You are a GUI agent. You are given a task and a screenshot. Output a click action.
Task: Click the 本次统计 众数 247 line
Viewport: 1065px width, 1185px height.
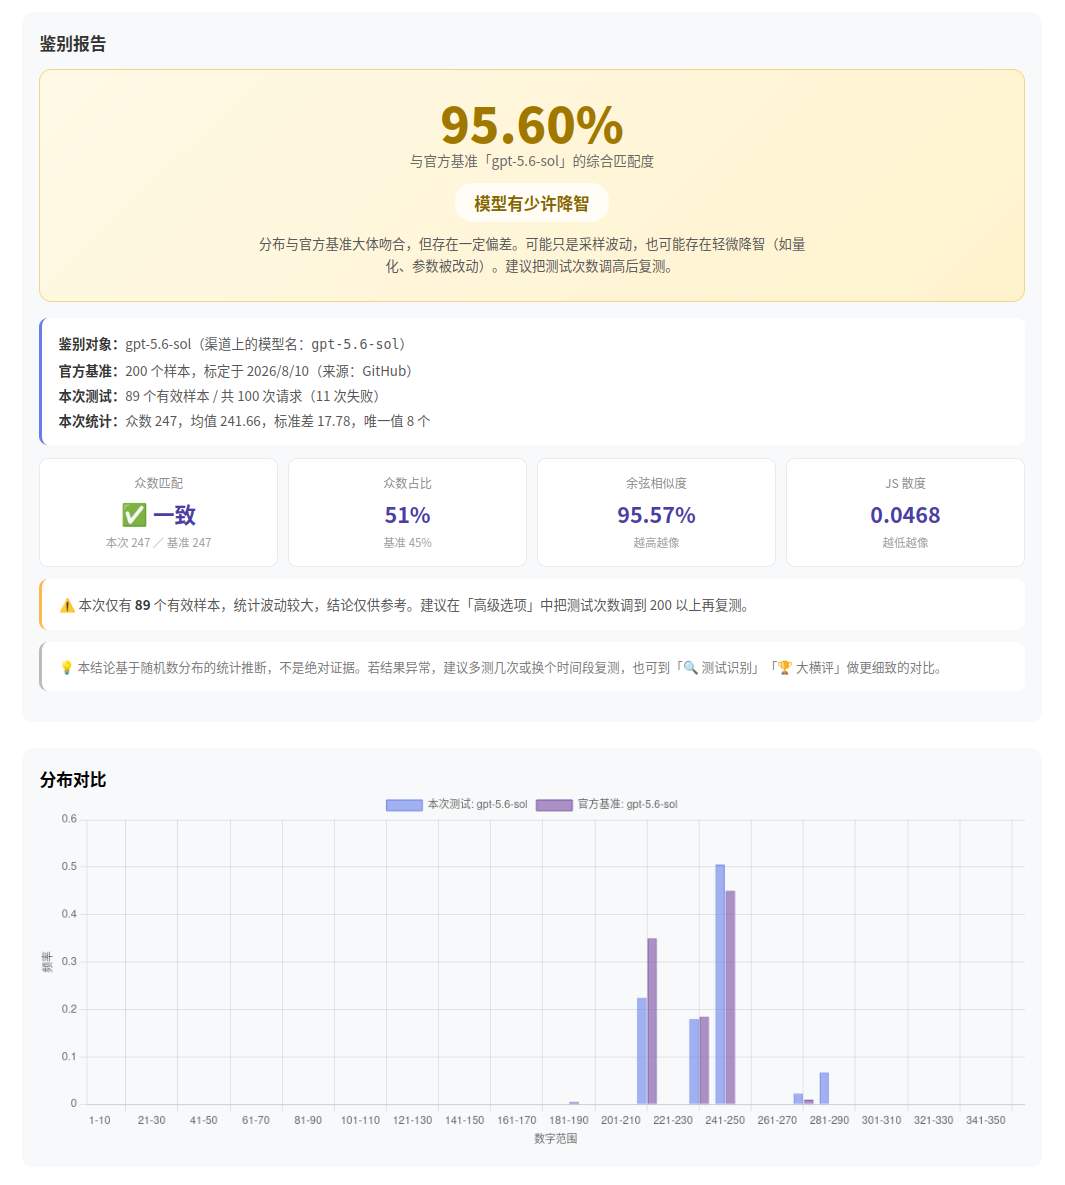click(243, 421)
